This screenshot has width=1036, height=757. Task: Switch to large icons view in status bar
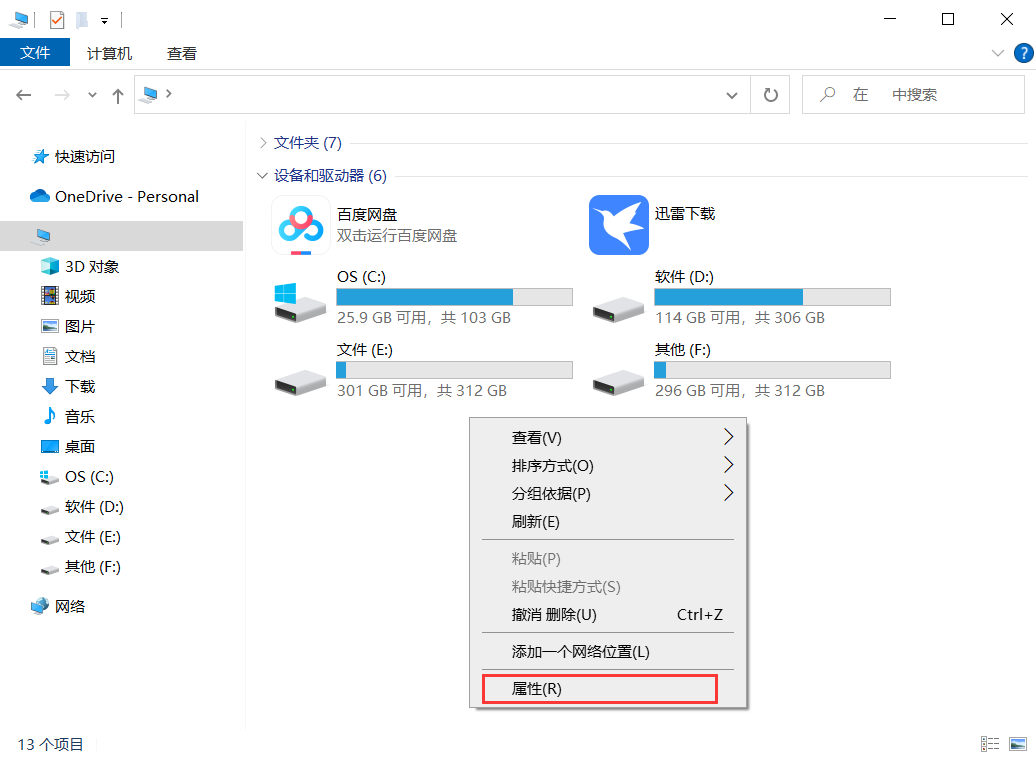pyautogui.click(x=1018, y=744)
